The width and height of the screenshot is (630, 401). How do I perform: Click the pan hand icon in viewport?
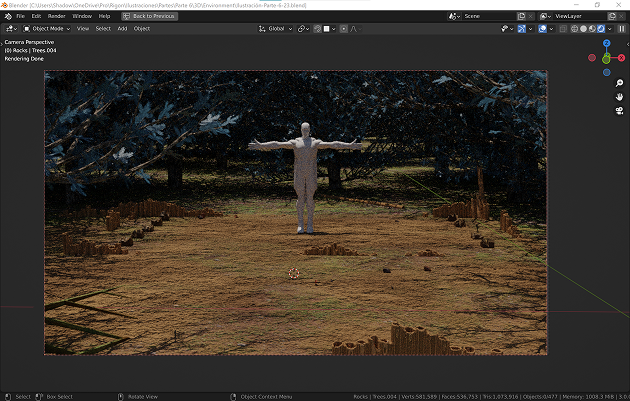coord(619,96)
